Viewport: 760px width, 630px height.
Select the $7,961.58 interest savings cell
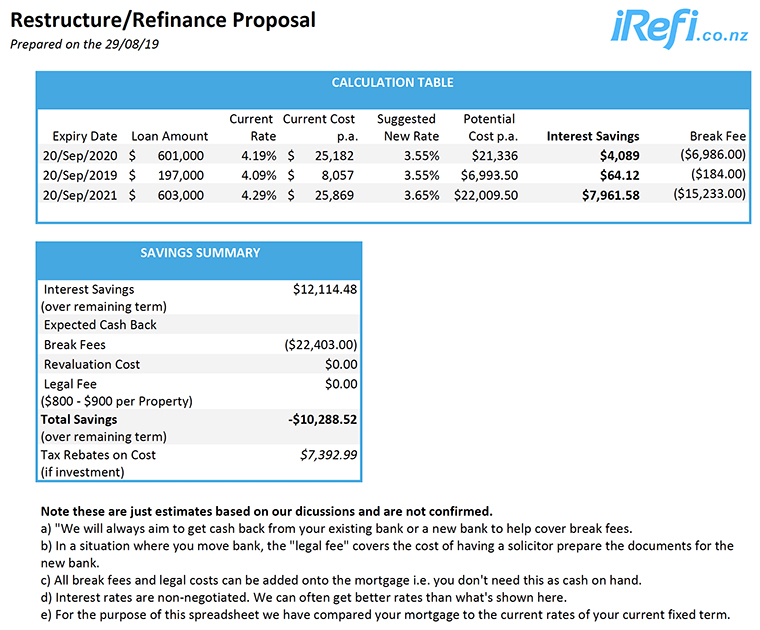610,195
